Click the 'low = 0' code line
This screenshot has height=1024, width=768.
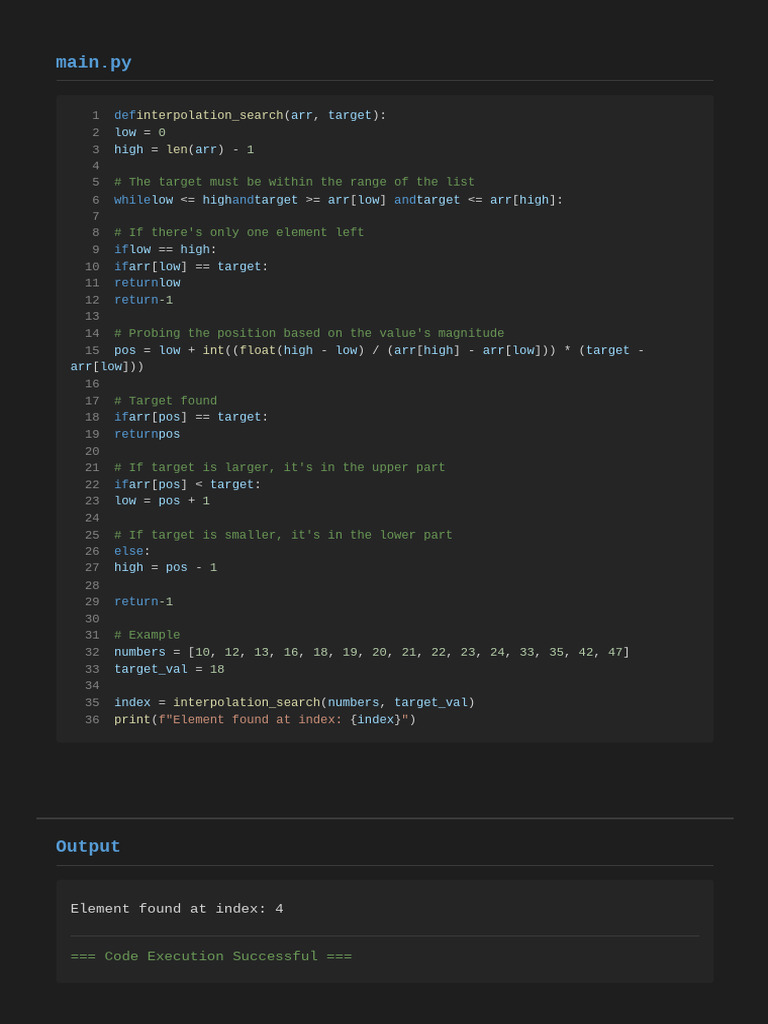coord(140,133)
